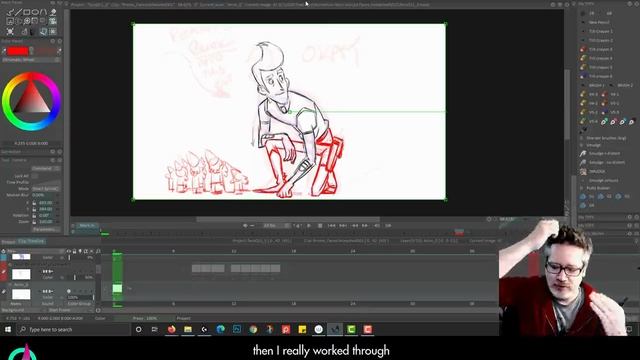The image size is (640, 360).
Task: Select the TVP crayon 4 brush icon
Action: tap(583, 58)
